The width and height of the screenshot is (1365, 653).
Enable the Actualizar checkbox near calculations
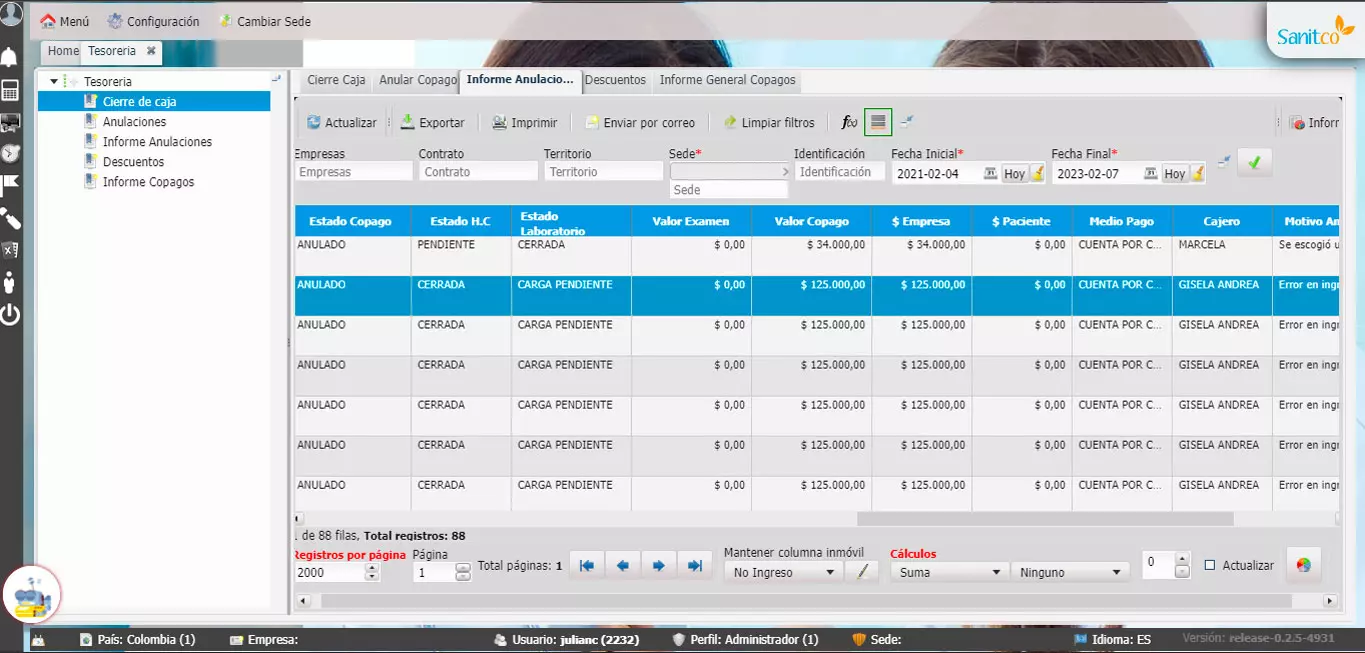tap(1210, 565)
